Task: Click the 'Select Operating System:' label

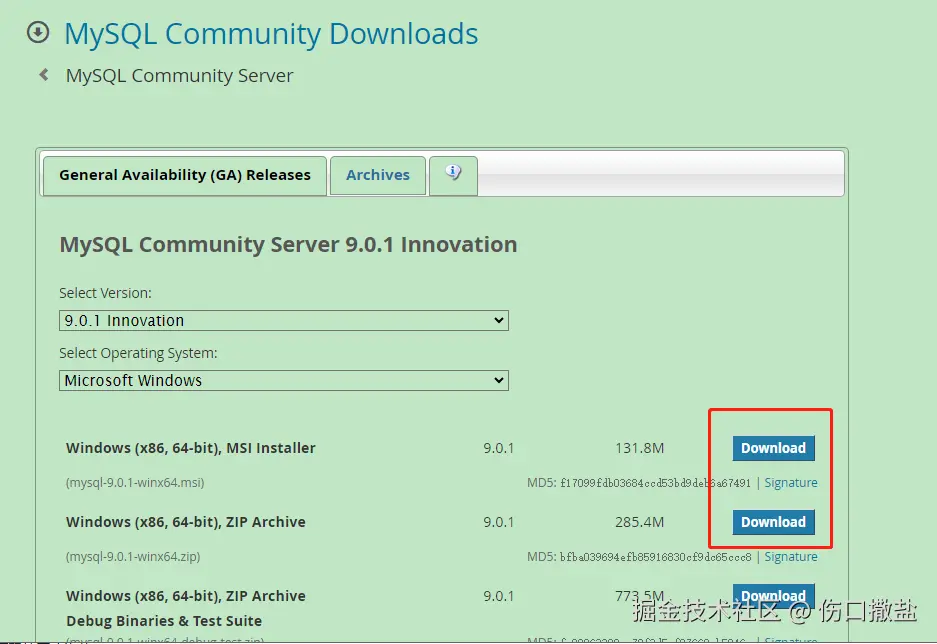Action: (x=138, y=354)
